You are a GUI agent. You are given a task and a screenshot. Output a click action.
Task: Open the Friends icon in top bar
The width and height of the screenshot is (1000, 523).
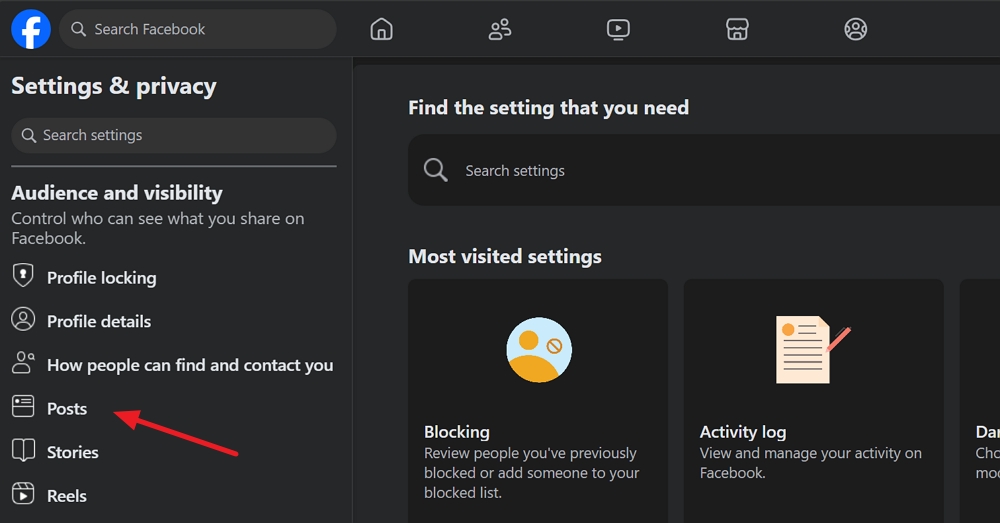point(500,29)
